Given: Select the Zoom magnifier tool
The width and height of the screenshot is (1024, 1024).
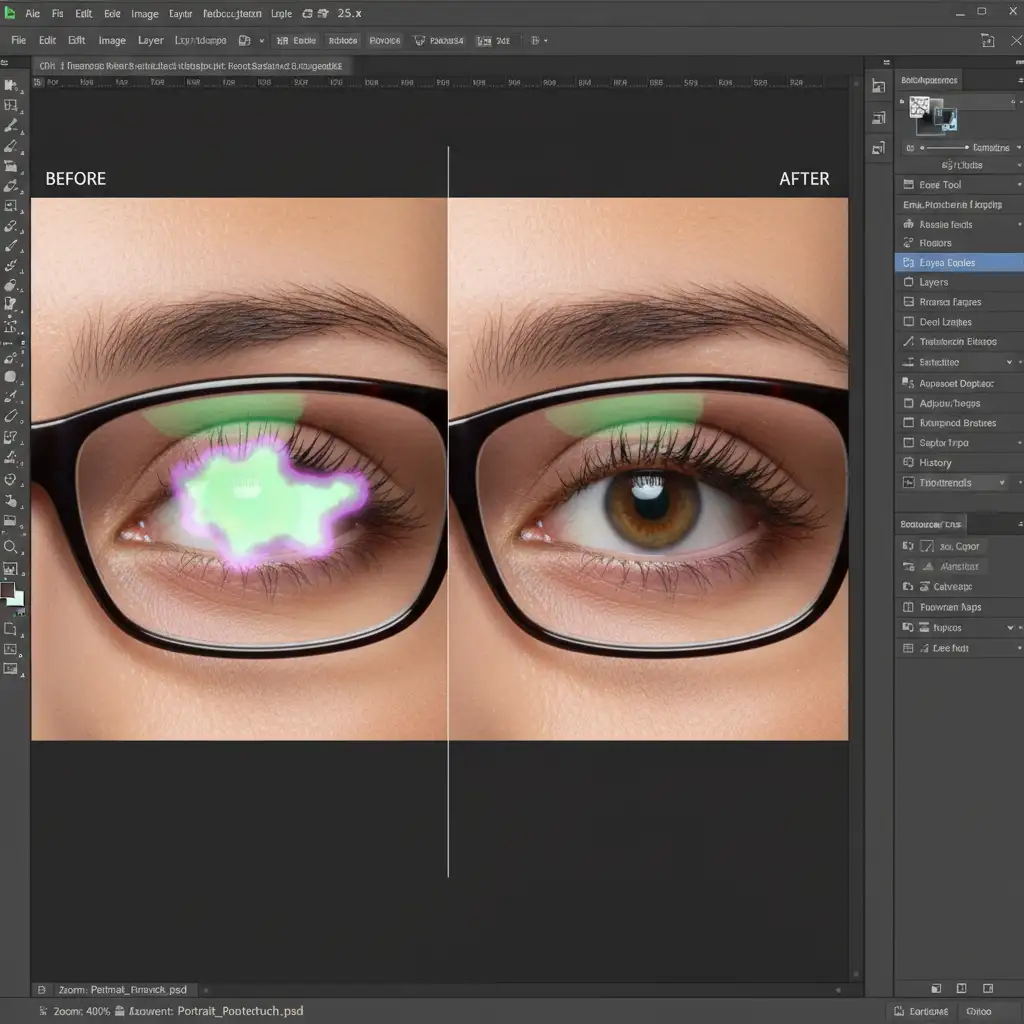Looking at the screenshot, I should click(x=11, y=547).
